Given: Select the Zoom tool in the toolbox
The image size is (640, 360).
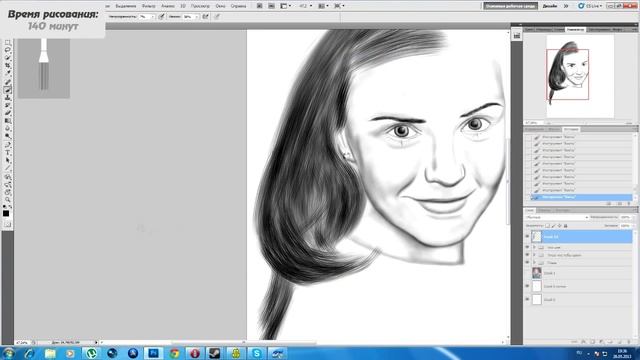Looking at the screenshot, I should [x=7, y=200].
